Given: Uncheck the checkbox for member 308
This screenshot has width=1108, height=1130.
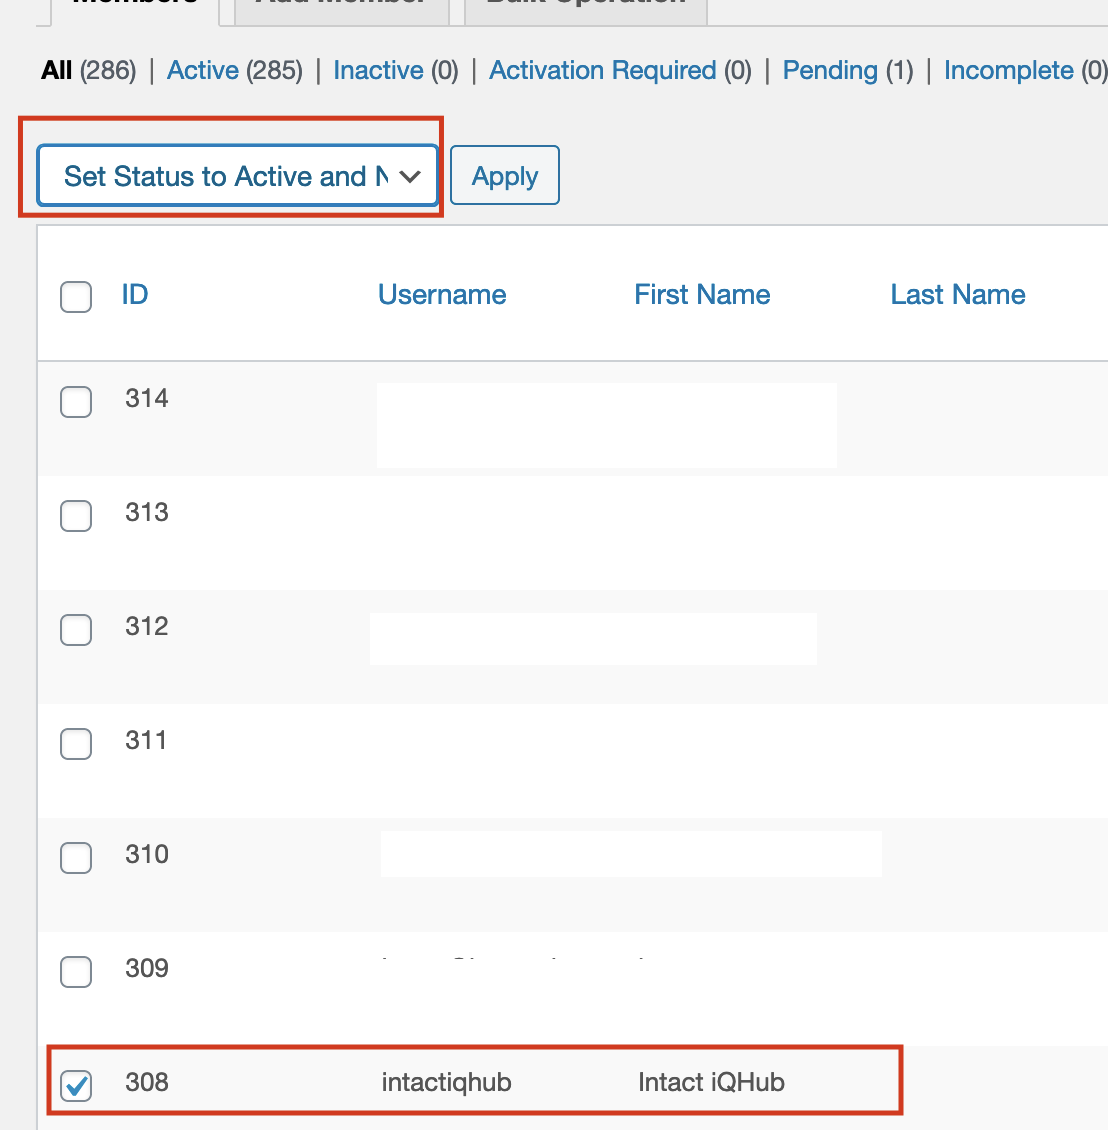Looking at the screenshot, I should tap(76, 1086).
